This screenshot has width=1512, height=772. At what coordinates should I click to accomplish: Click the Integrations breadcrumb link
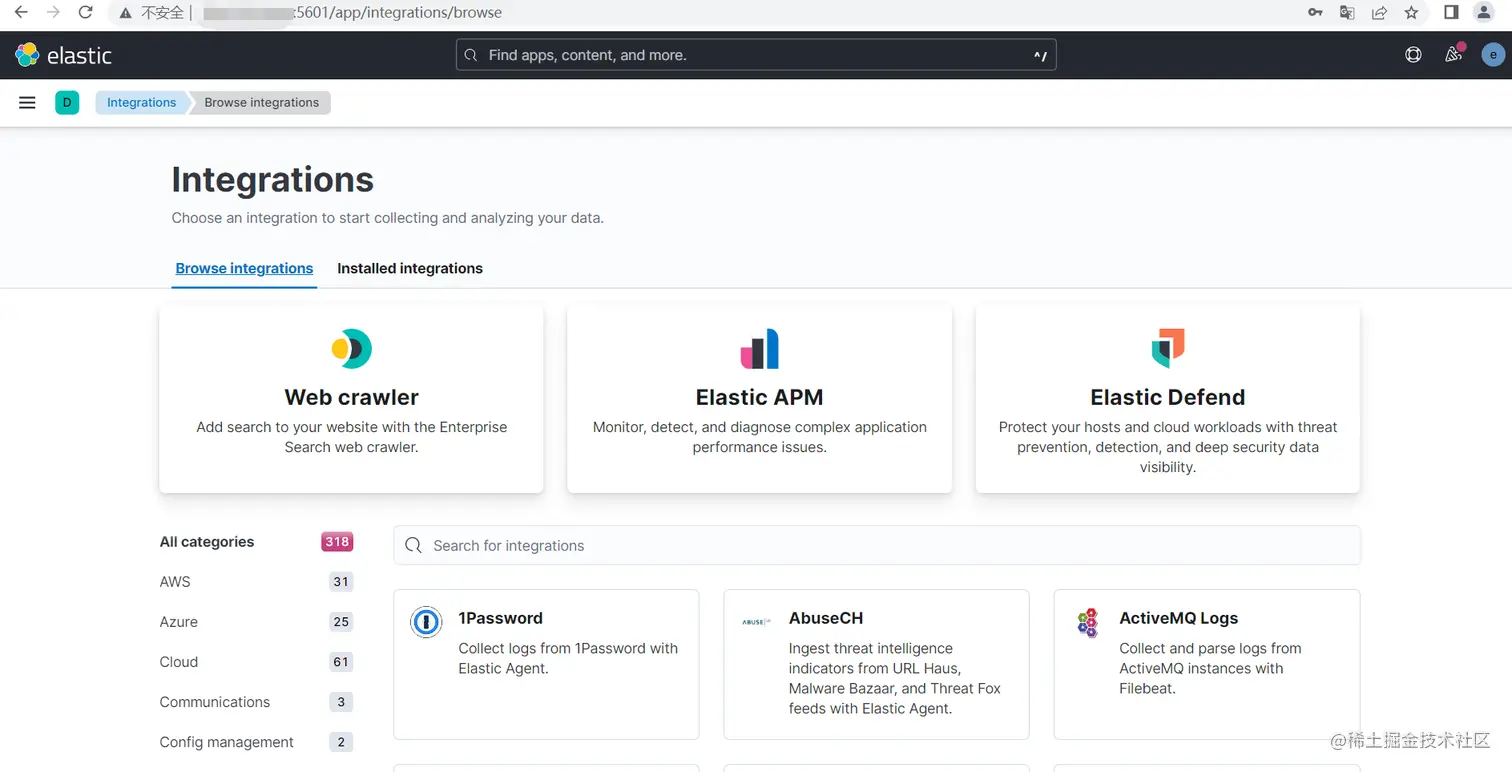[x=141, y=102]
